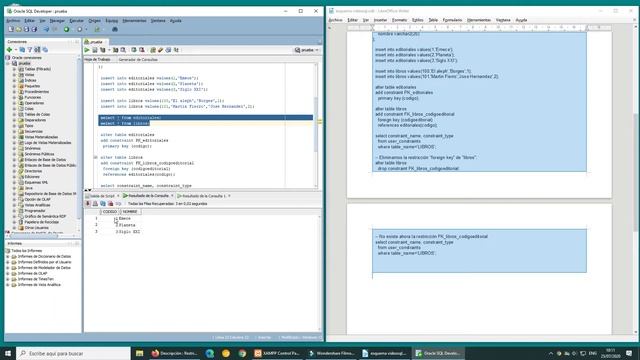Click the Run Script icon next to Run Statement
Screen dimensions: 640x360
pos(95,50)
